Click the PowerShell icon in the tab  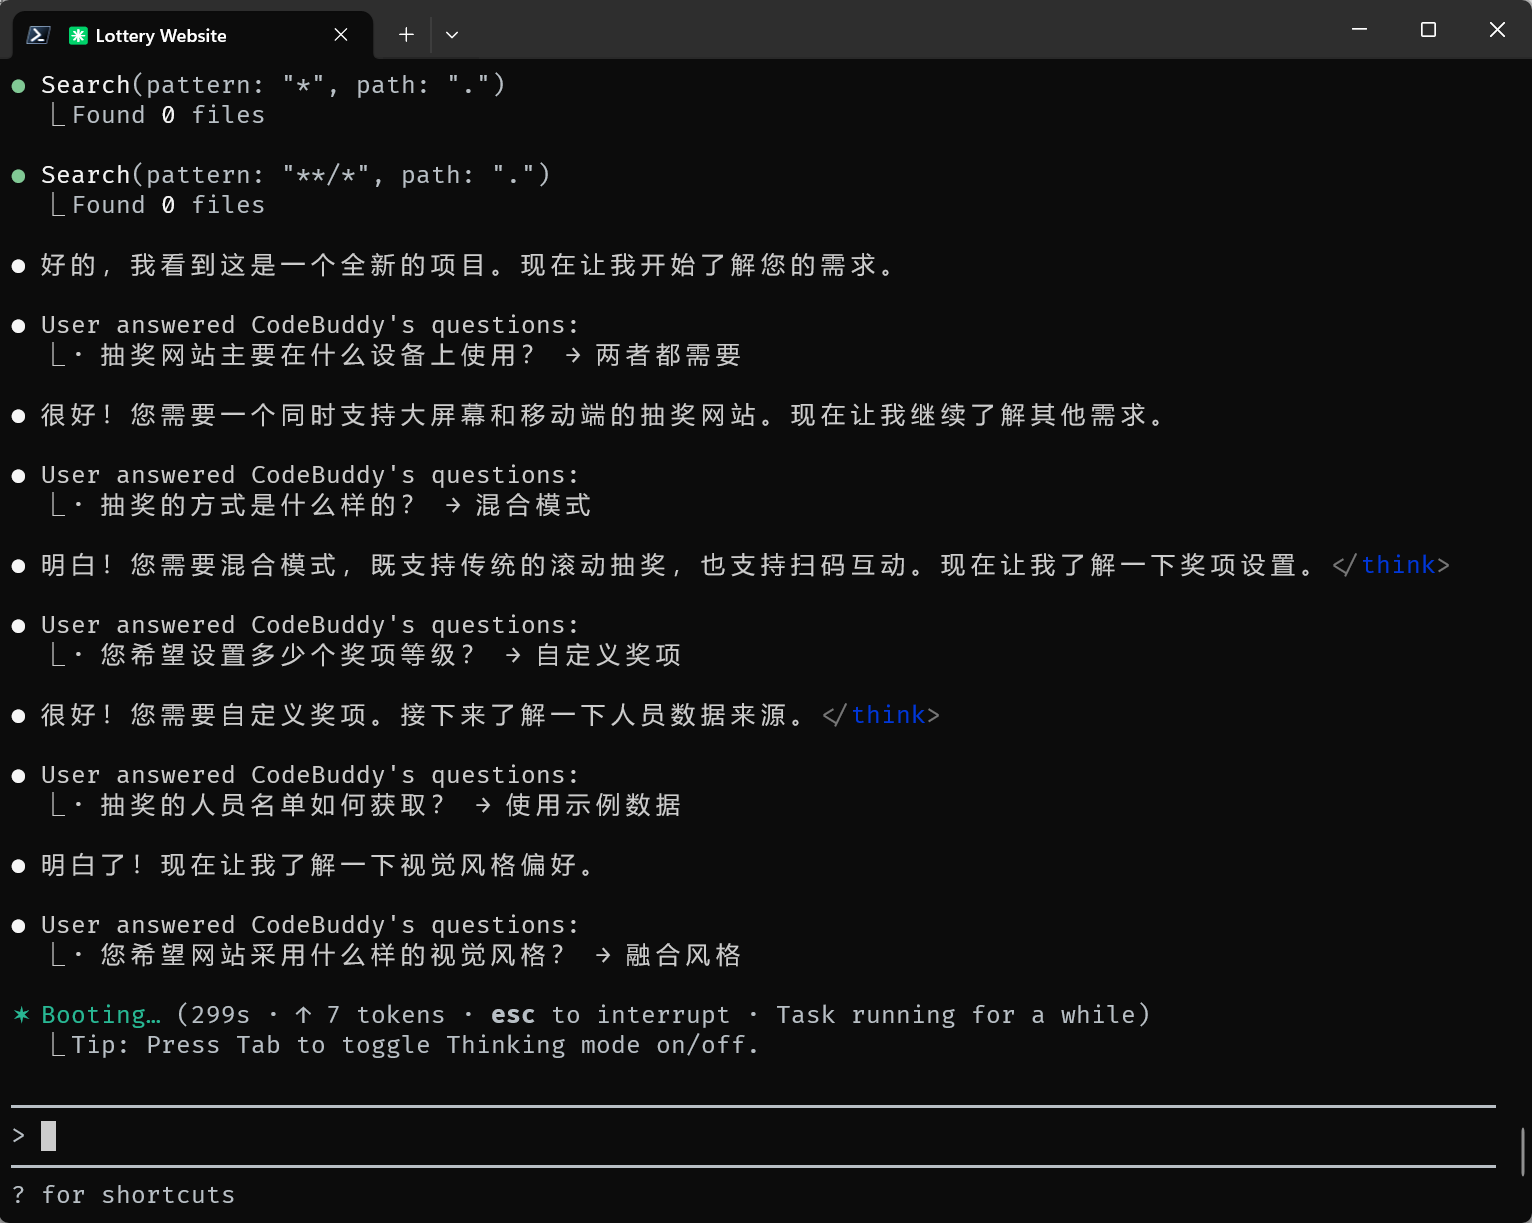tap(38, 35)
